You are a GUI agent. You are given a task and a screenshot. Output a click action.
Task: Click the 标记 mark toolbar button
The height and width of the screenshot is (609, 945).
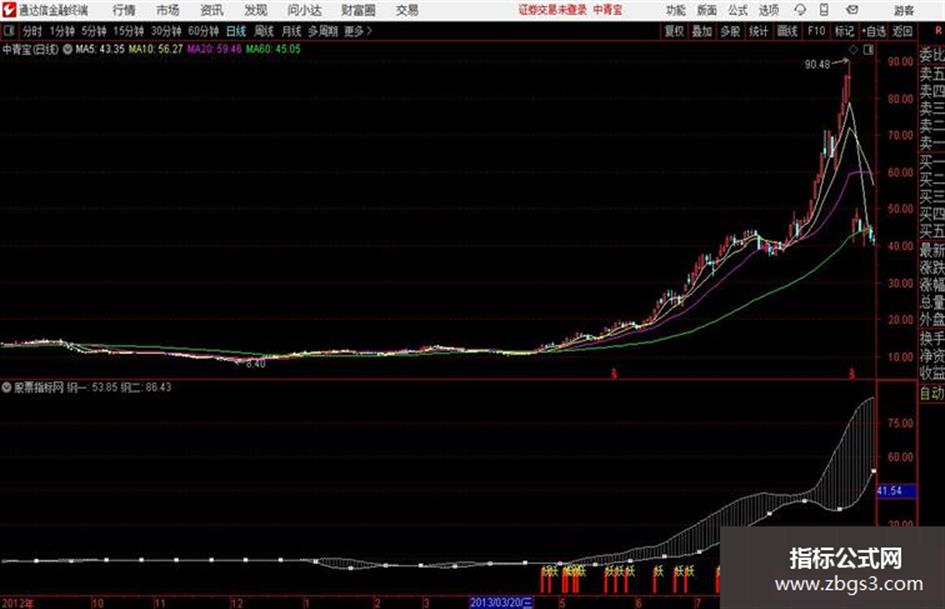click(x=844, y=31)
